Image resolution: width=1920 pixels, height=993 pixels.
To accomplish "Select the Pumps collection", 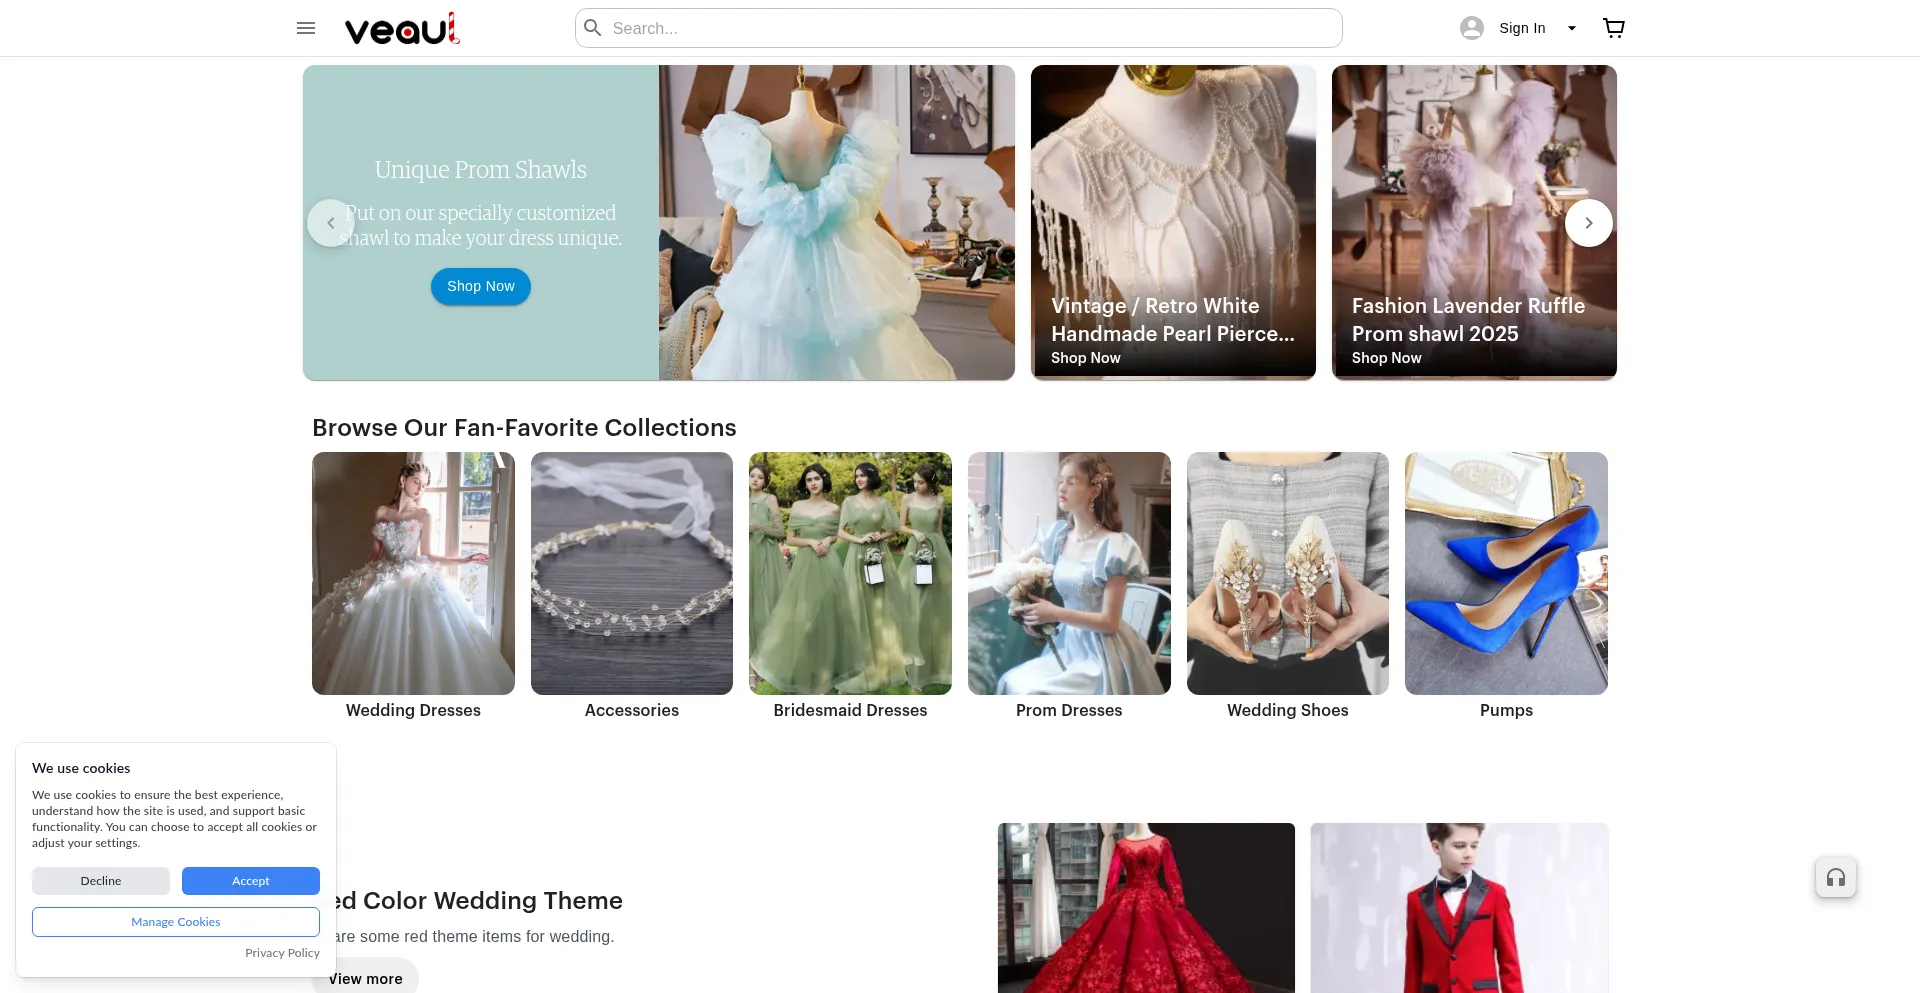I will click(x=1506, y=585).
